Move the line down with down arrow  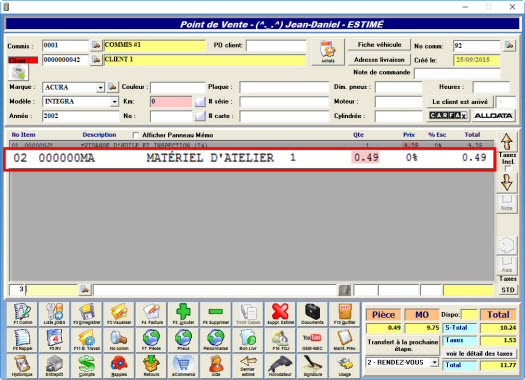click(x=507, y=183)
